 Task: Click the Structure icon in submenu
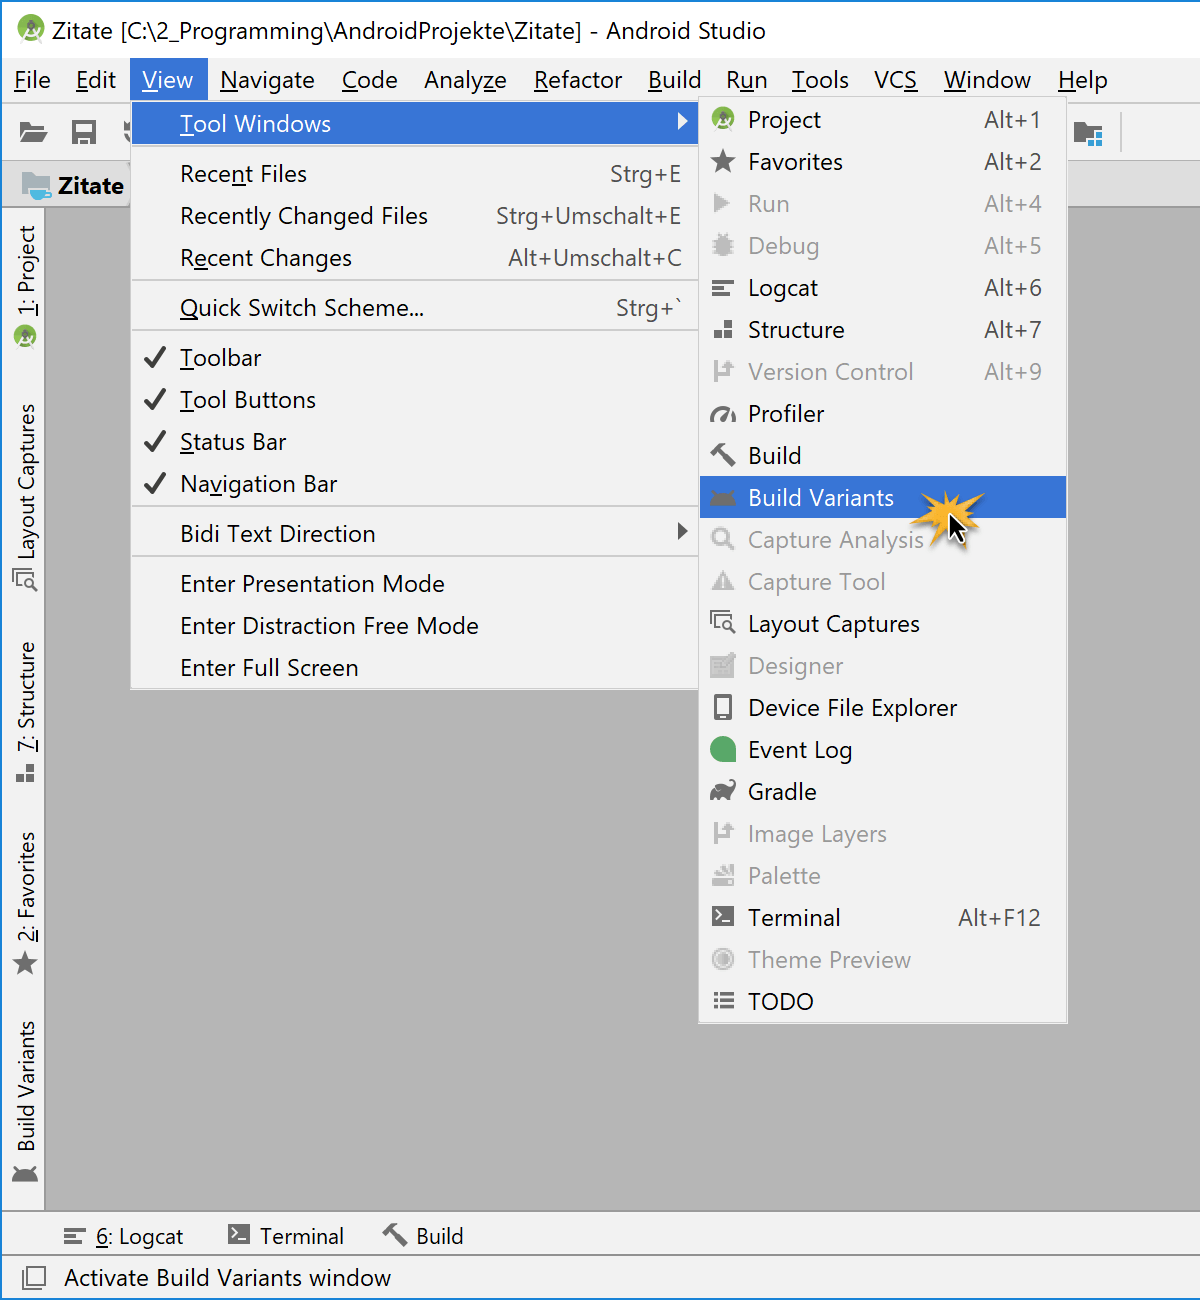click(x=723, y=330)
